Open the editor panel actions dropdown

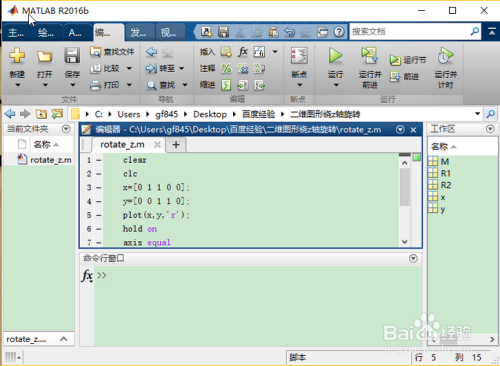[x=400, y=130]
